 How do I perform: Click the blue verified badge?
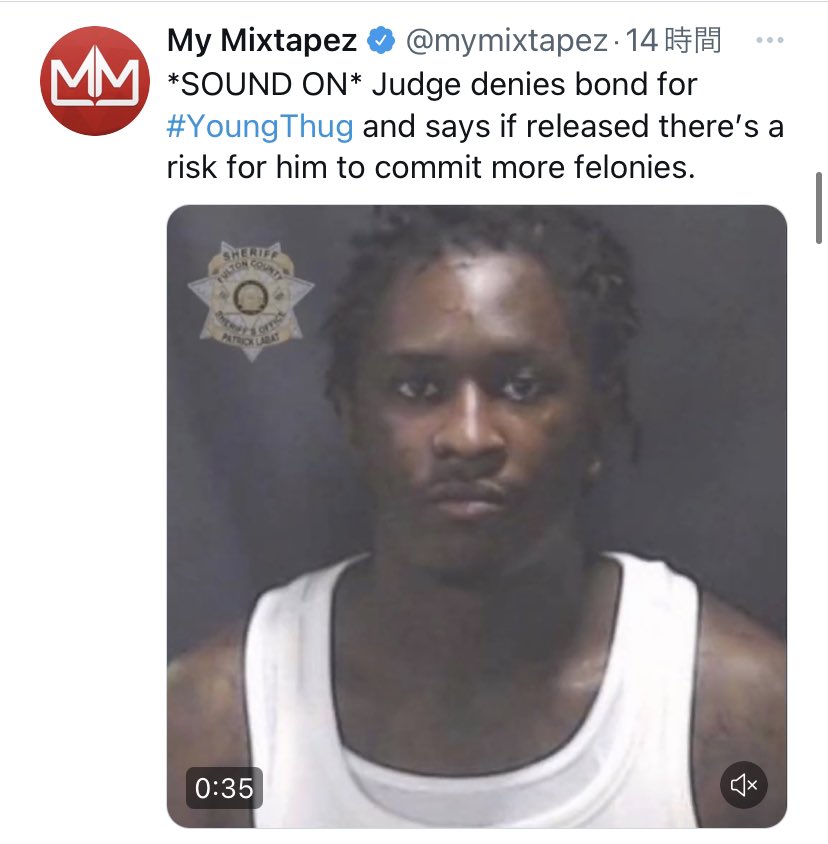point(381,41)
